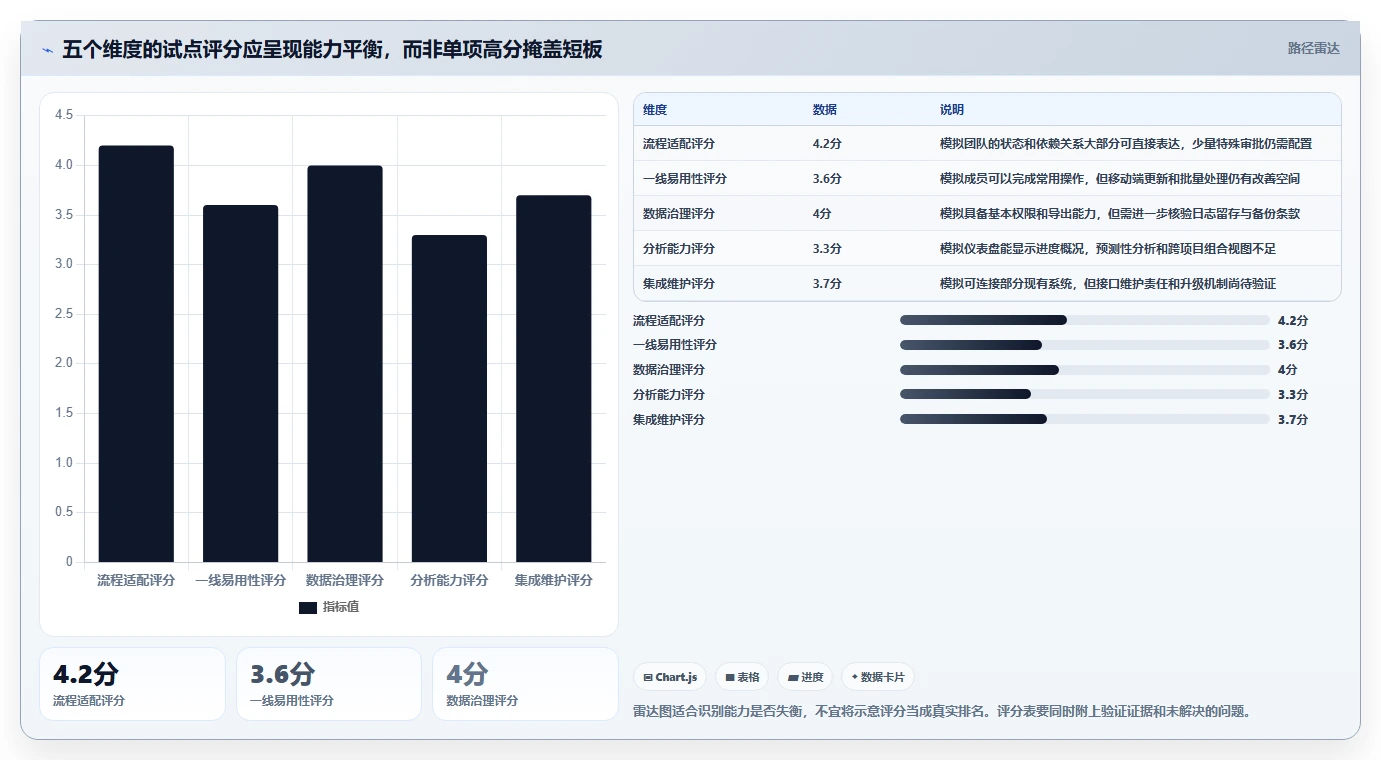The height and width of the screenshot is (760, 1381).
Task: Click the 分析能力评分 3.3分 progress bar
Action: click(x=1084, y=394)
